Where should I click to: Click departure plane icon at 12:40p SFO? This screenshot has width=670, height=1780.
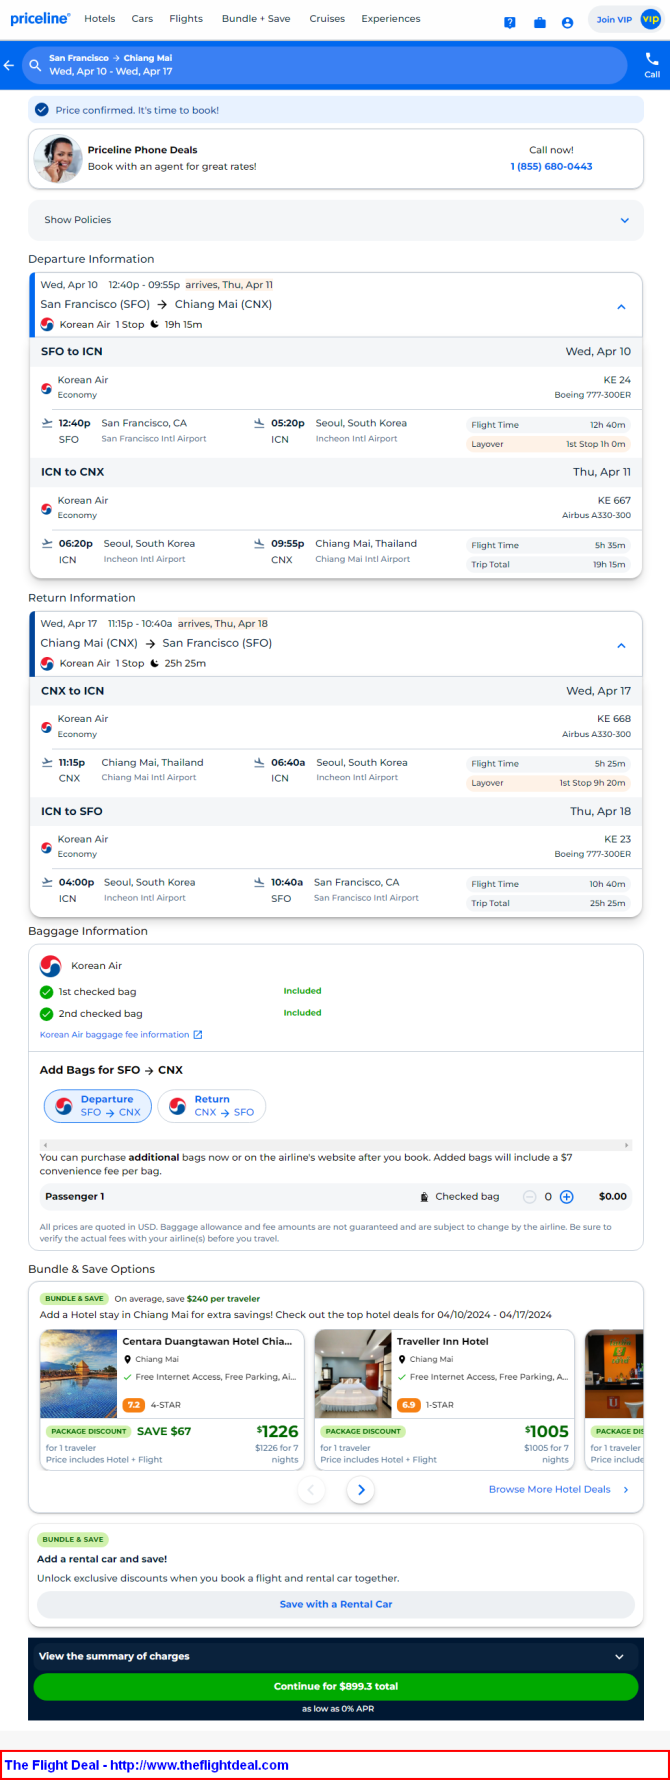point(47,423)
